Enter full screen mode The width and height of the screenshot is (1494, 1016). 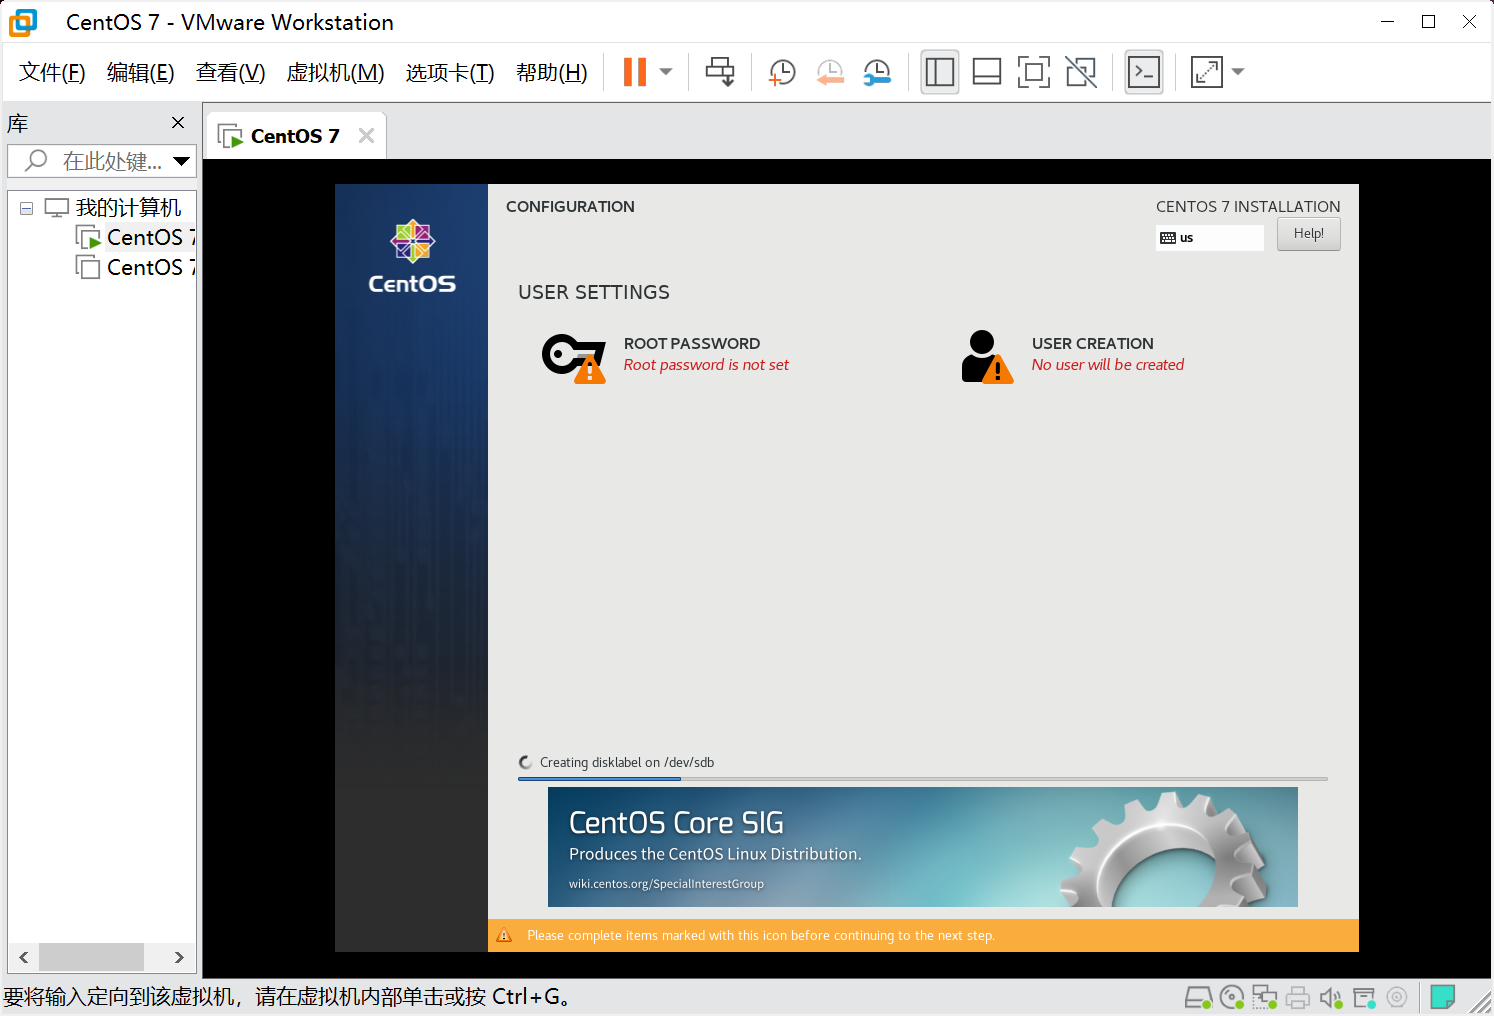pyautogui.click(x=1034, y=72)
